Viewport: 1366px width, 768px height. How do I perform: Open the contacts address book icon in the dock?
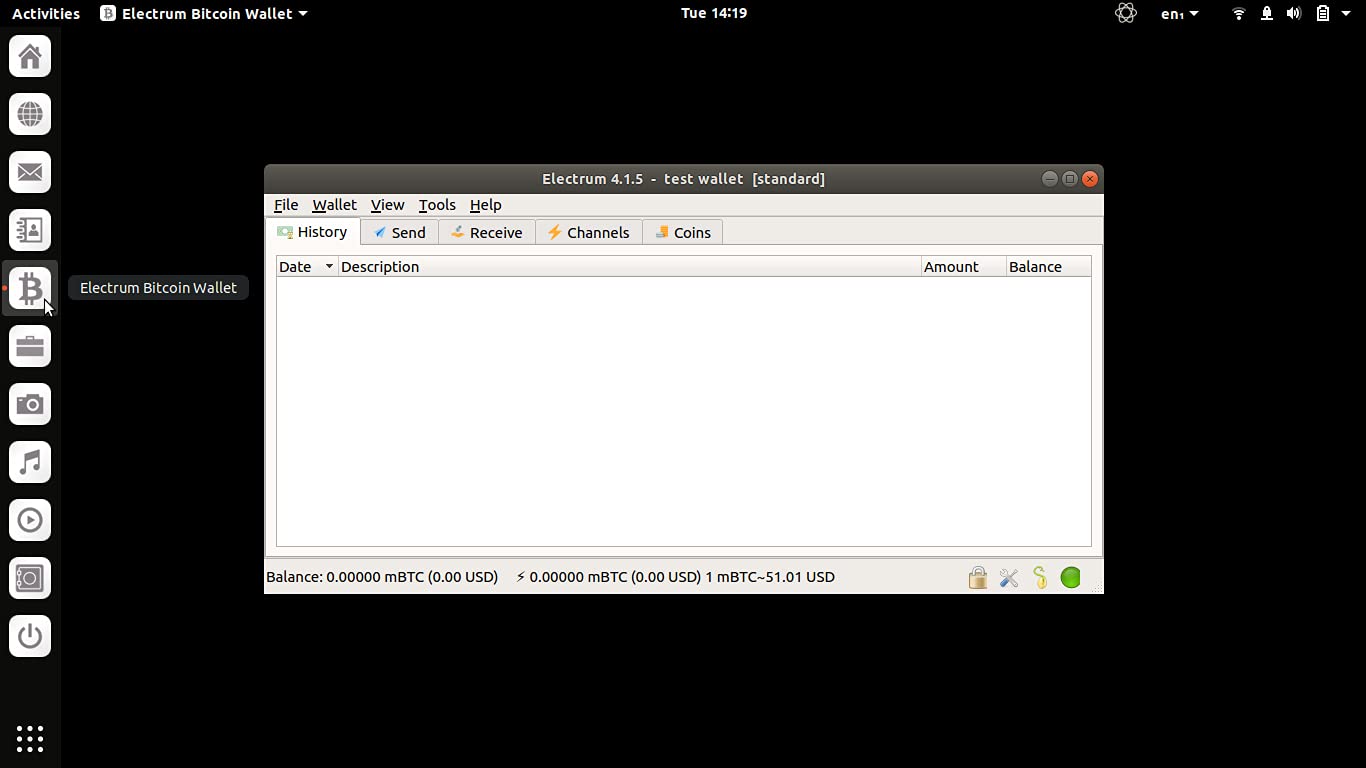point(30,231)
